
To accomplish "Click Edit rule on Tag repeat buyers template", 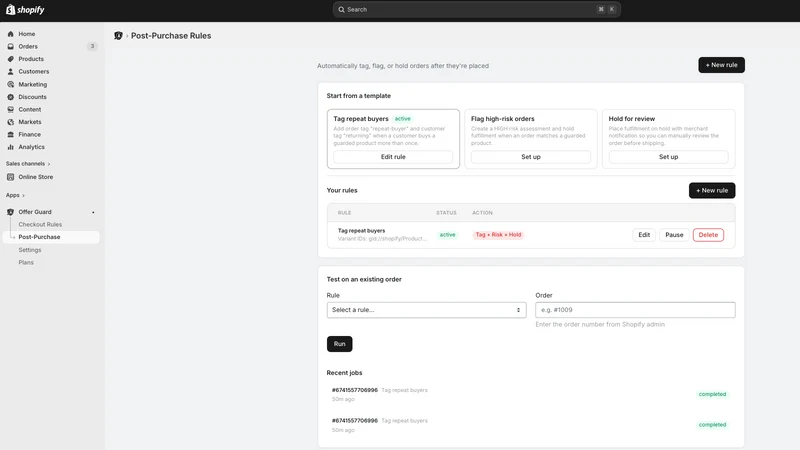I will click(x=393, y=157).
